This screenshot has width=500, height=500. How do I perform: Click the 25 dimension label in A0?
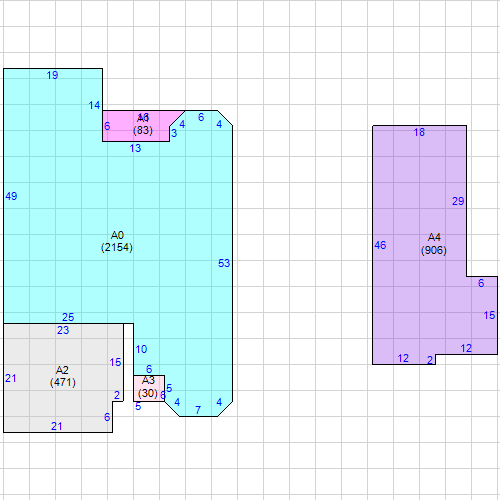pyautogui.click(x=68, y=317)
